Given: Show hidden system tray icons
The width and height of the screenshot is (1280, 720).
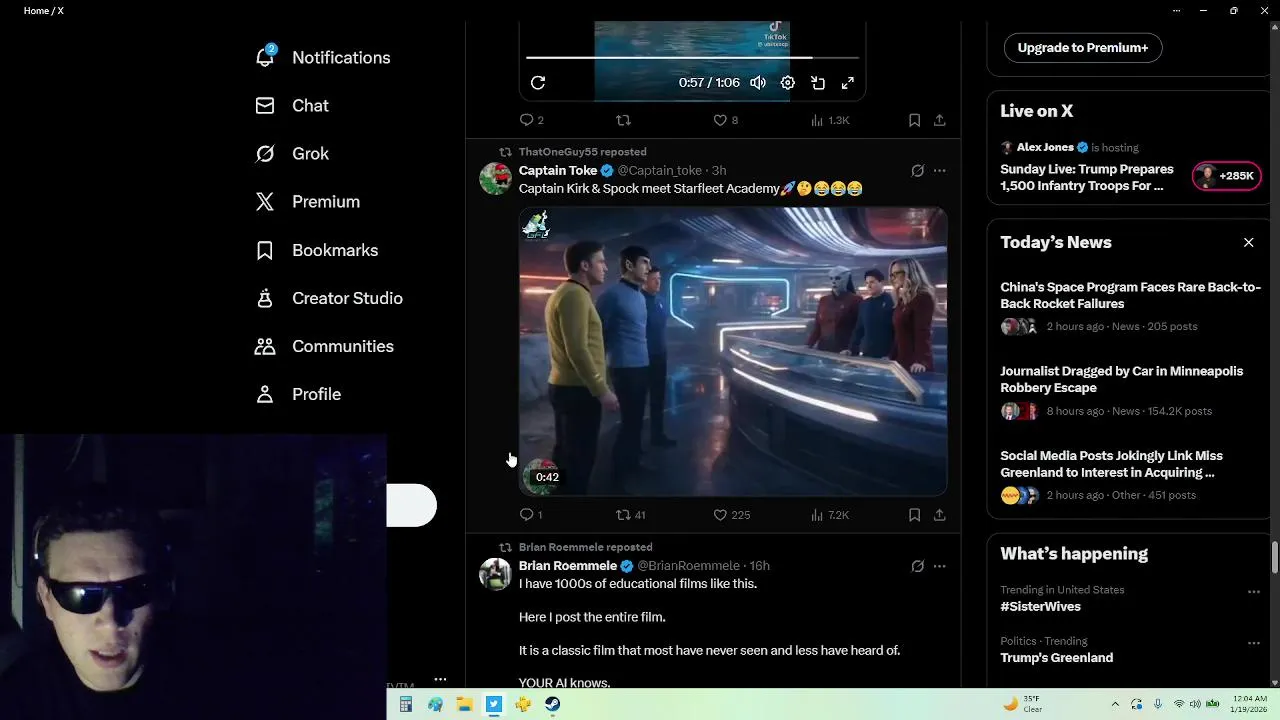Looking at the screenshot, I should click(1115, 704).
